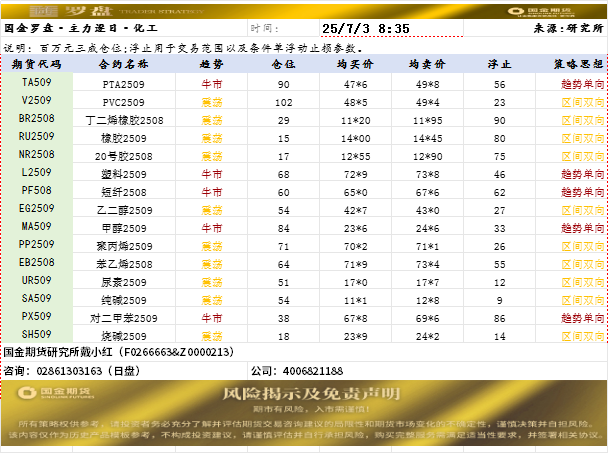The width and height of the screenshot is (608, 453).
Task: Select the 短纤2508 contract name cell
Action: [124, 192]
